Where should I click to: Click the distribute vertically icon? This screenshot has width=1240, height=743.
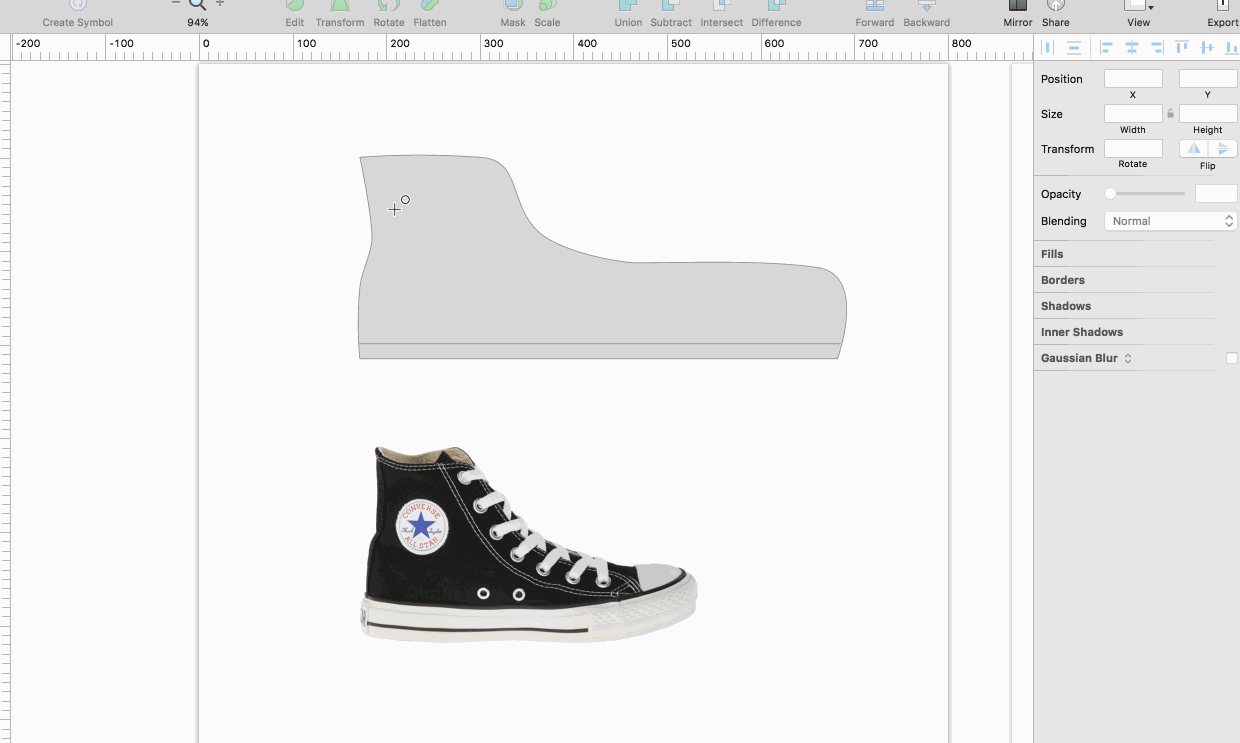tap(1073, 47)
